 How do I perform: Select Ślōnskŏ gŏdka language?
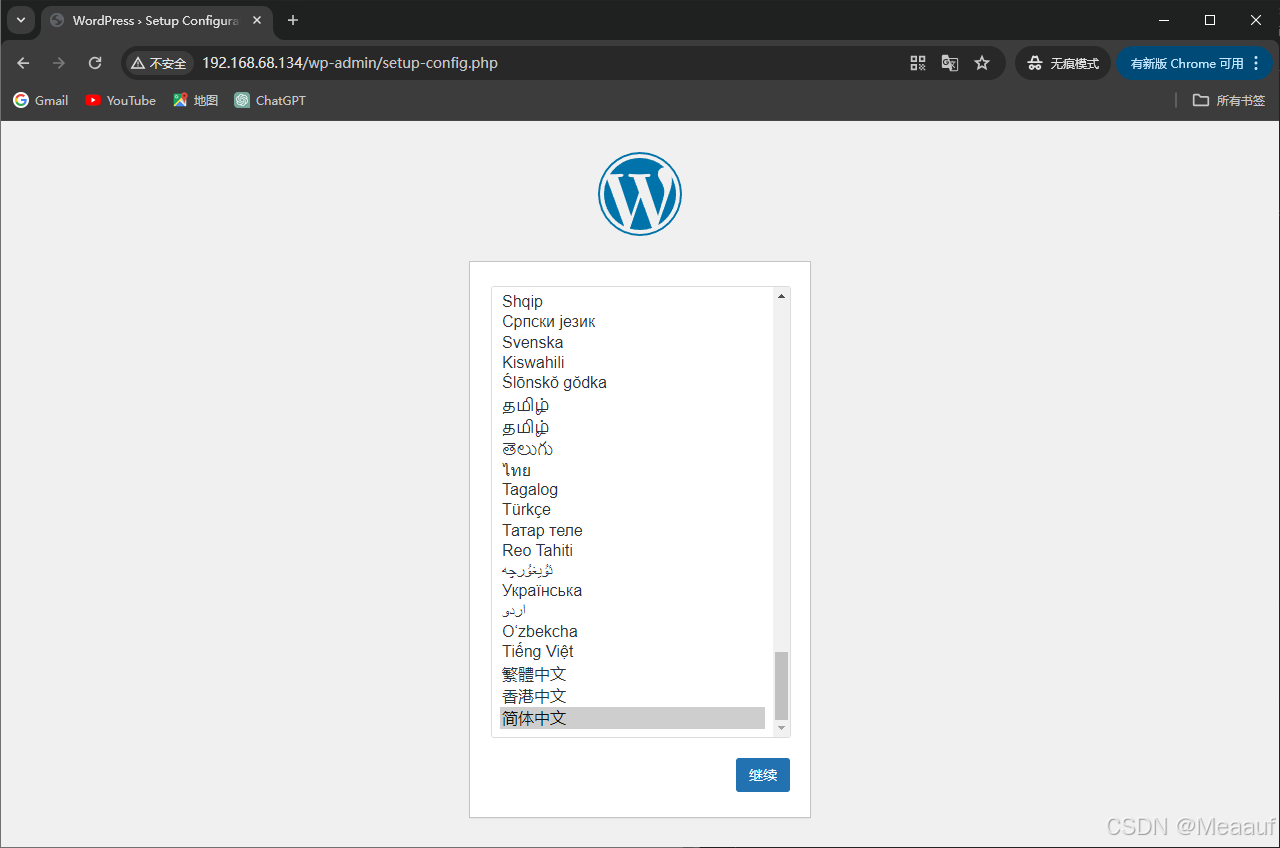coord(632,382)
